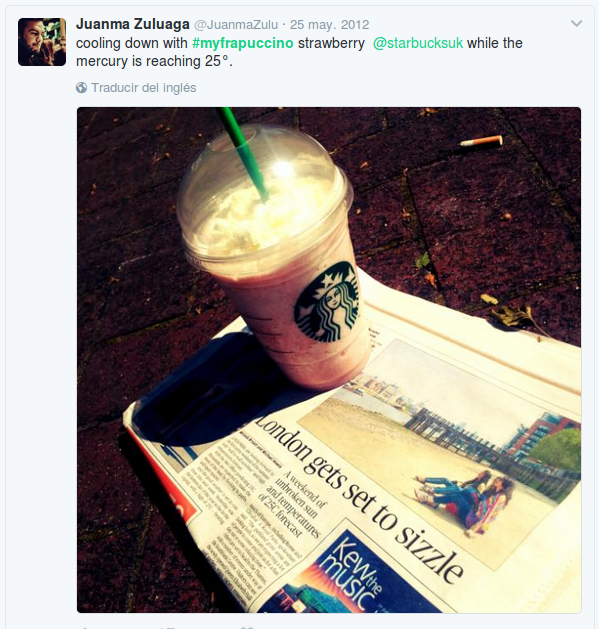Open the #myfrapuccino hashtag

[243, 43]
